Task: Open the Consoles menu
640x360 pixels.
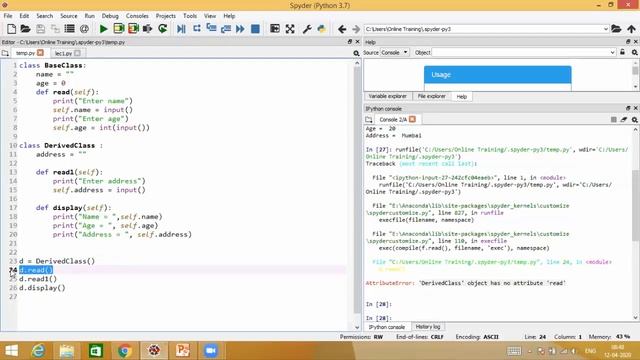Action: click(137, 16)
